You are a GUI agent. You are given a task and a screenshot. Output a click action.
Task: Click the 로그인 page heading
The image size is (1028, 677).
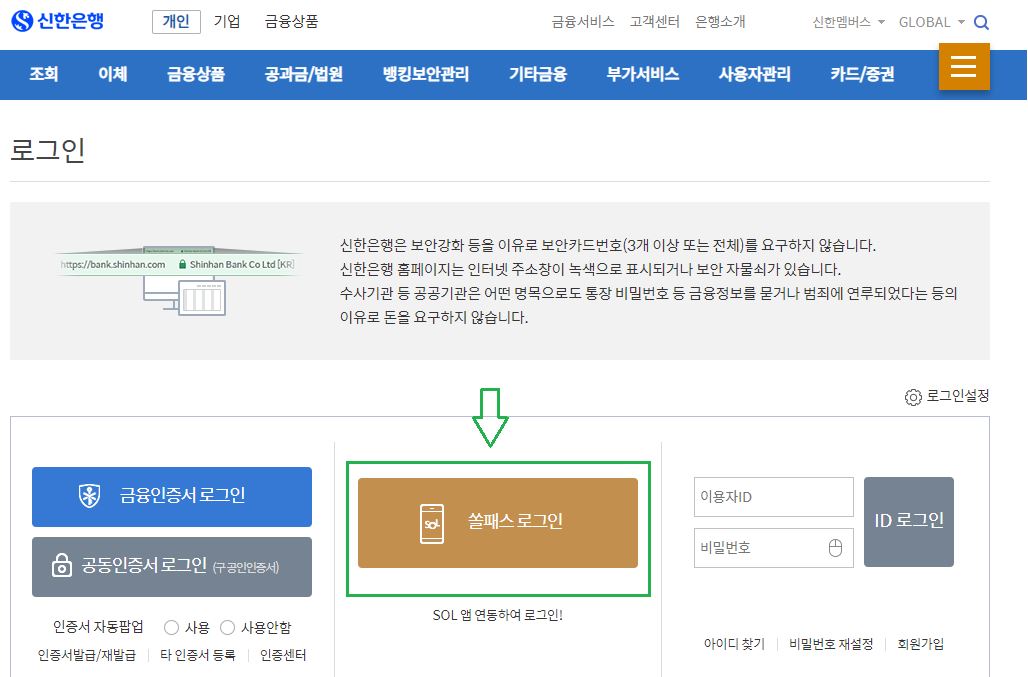pyautogui.click(x=48, y=150)
